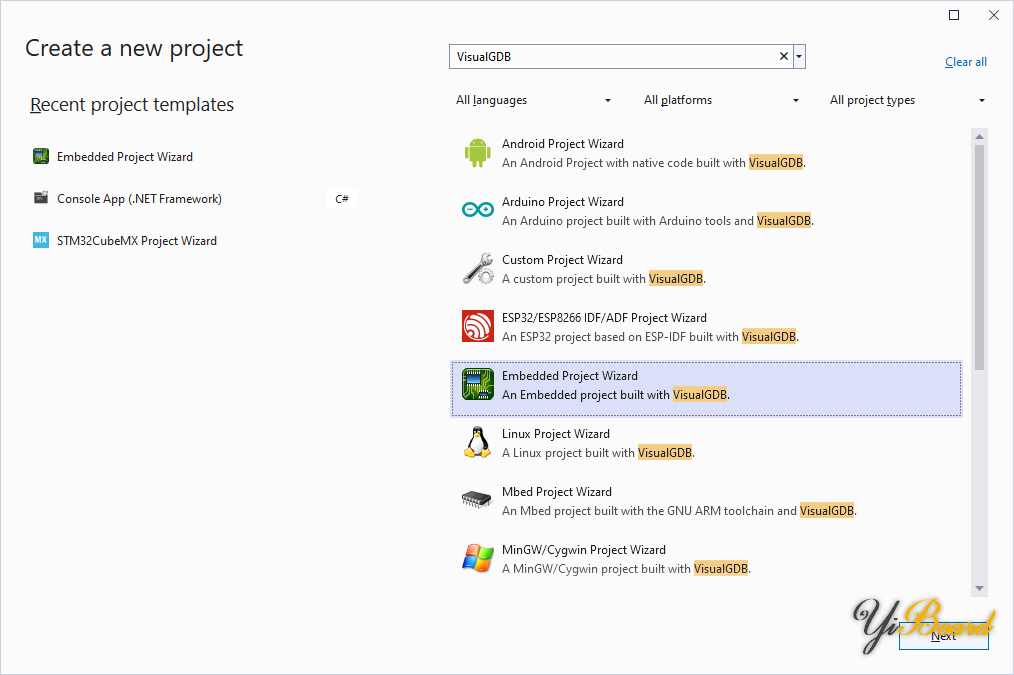Click the Arduino Project Wizard infinity icon
Screen dimensions: 1014x675
(477, 210)
